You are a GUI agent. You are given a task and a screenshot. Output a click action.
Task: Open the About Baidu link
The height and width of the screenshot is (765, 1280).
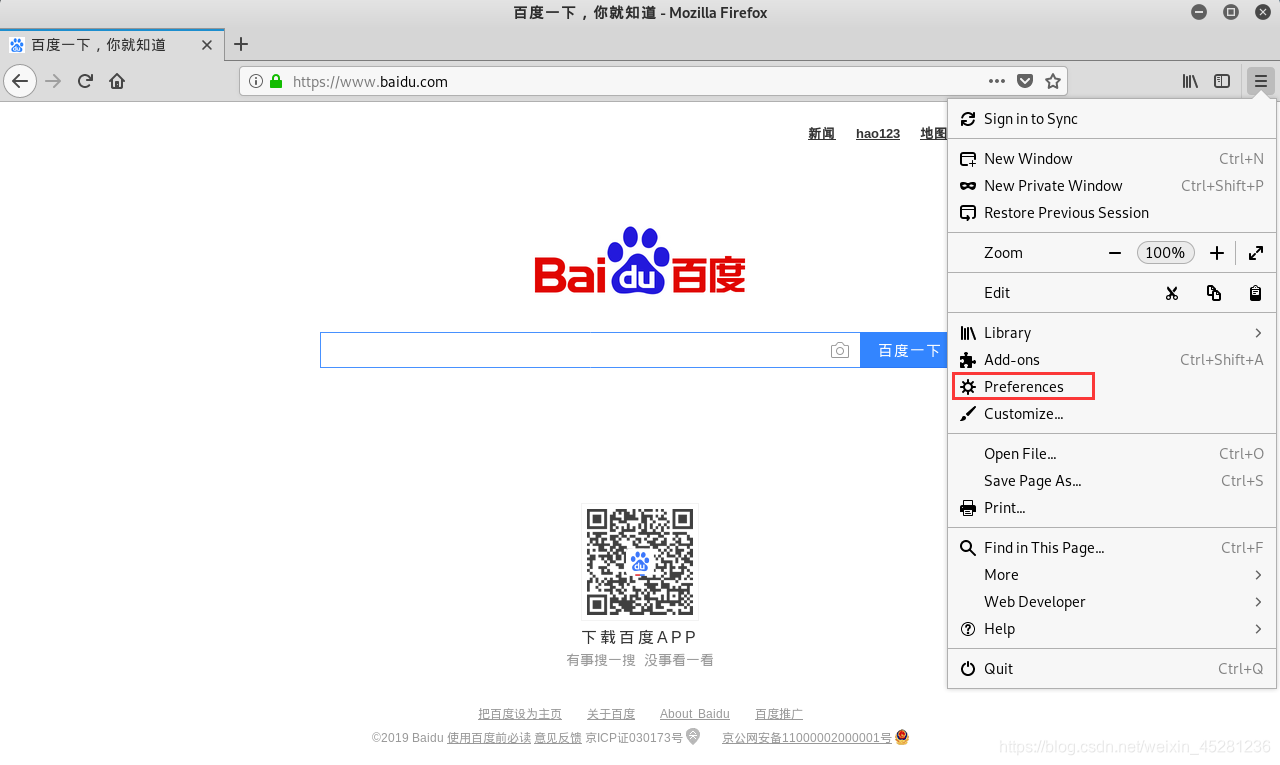click(695, 714)
